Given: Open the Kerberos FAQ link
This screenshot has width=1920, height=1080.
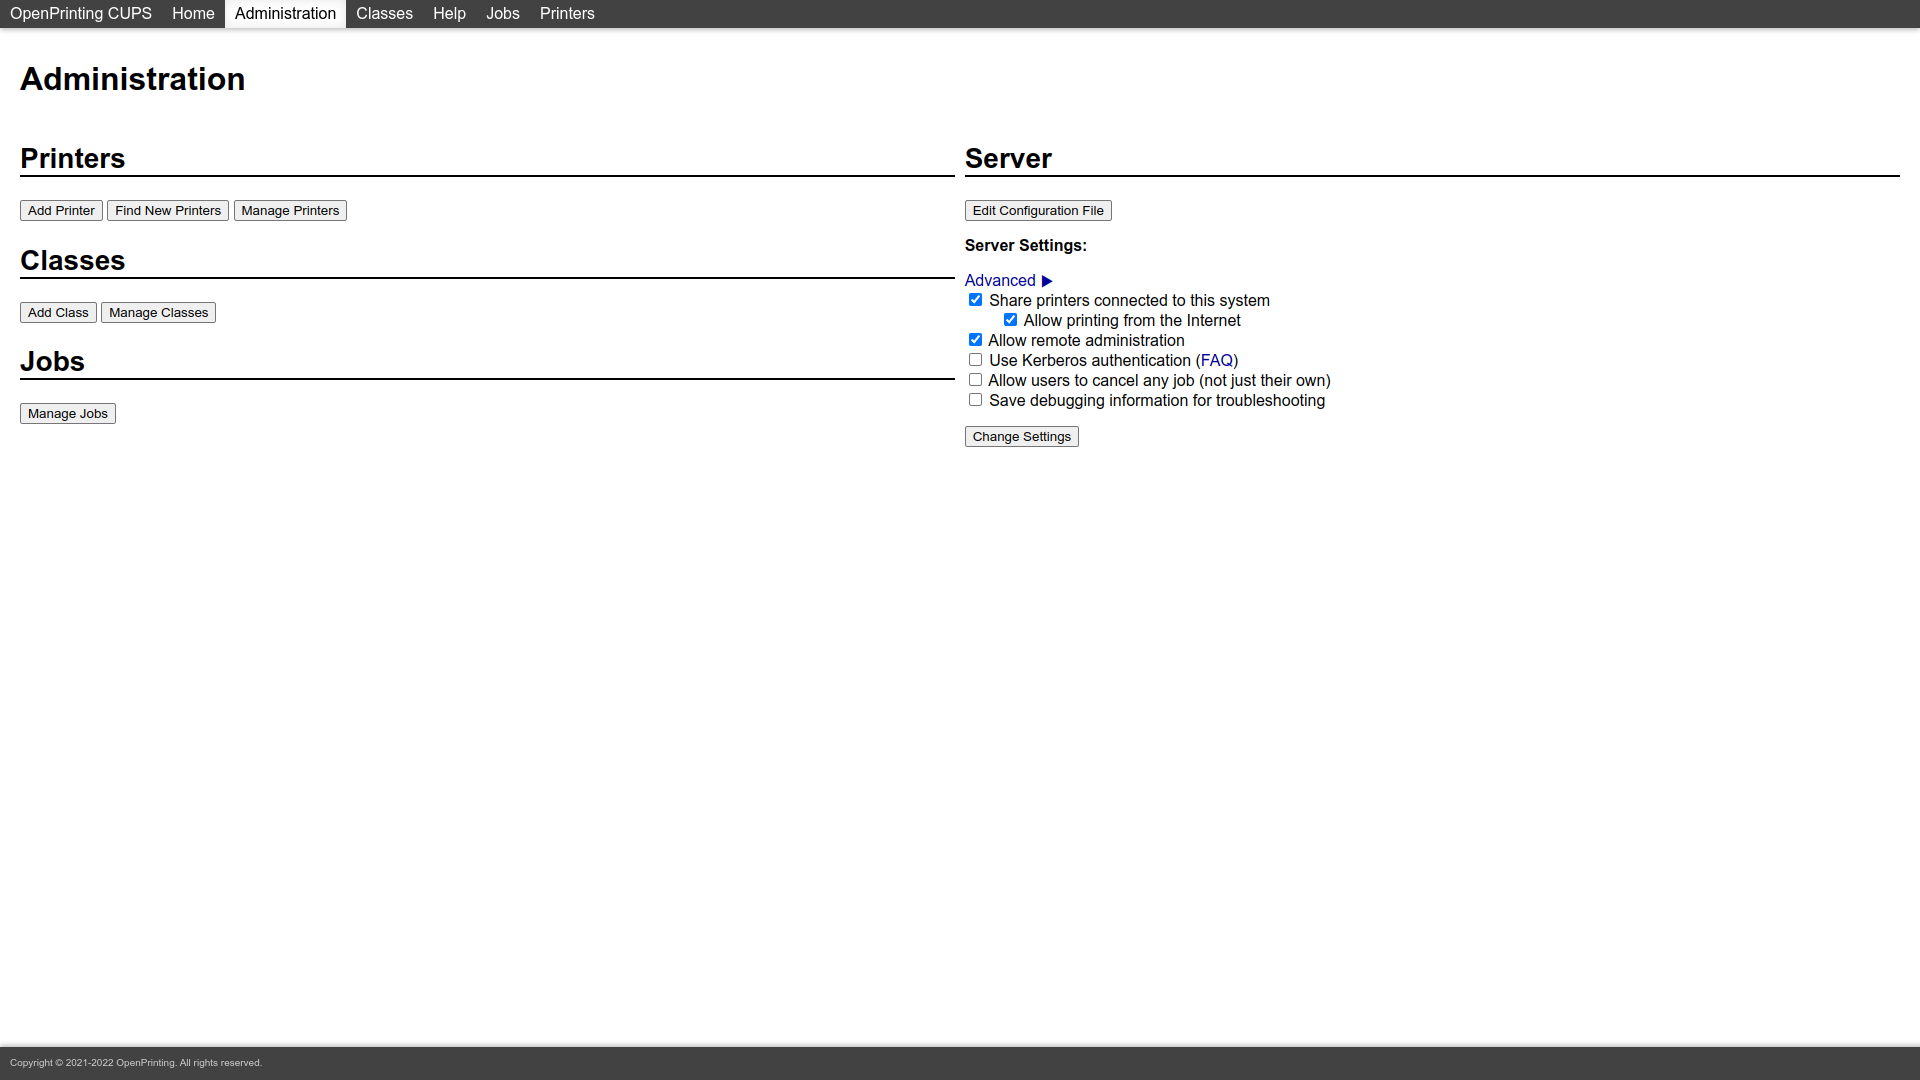Looking at the screenshot, I should (x=1216, y=361).
